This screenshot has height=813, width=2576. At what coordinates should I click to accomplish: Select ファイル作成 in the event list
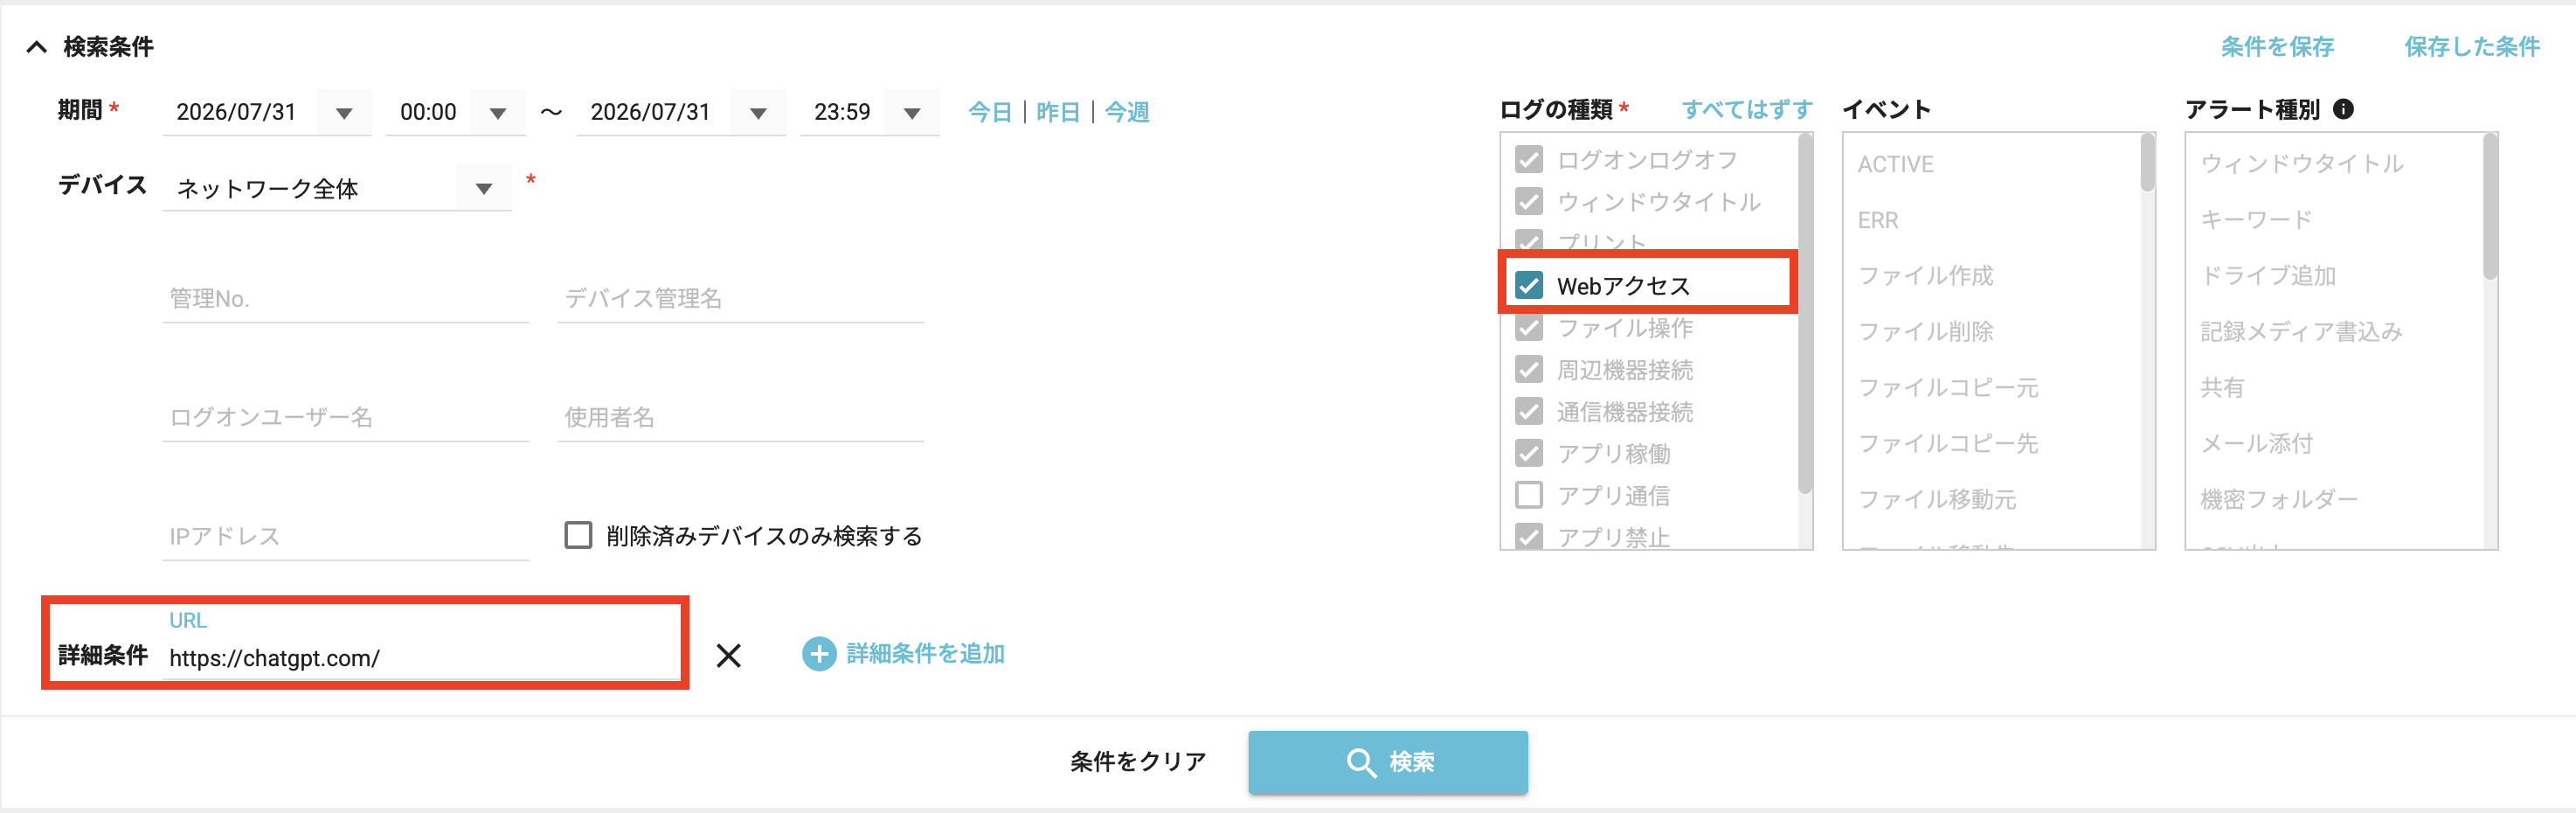(x=1926, y=275)
